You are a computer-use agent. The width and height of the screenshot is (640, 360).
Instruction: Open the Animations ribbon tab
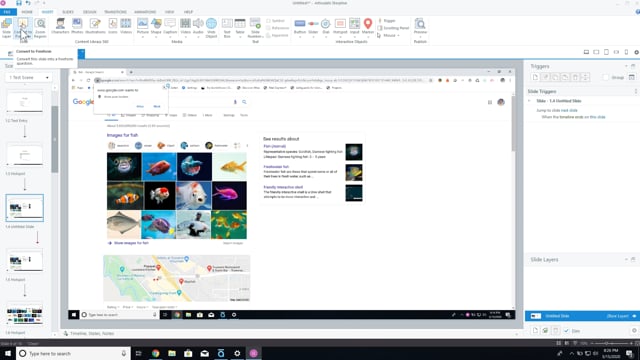click(x=145, y=12)
